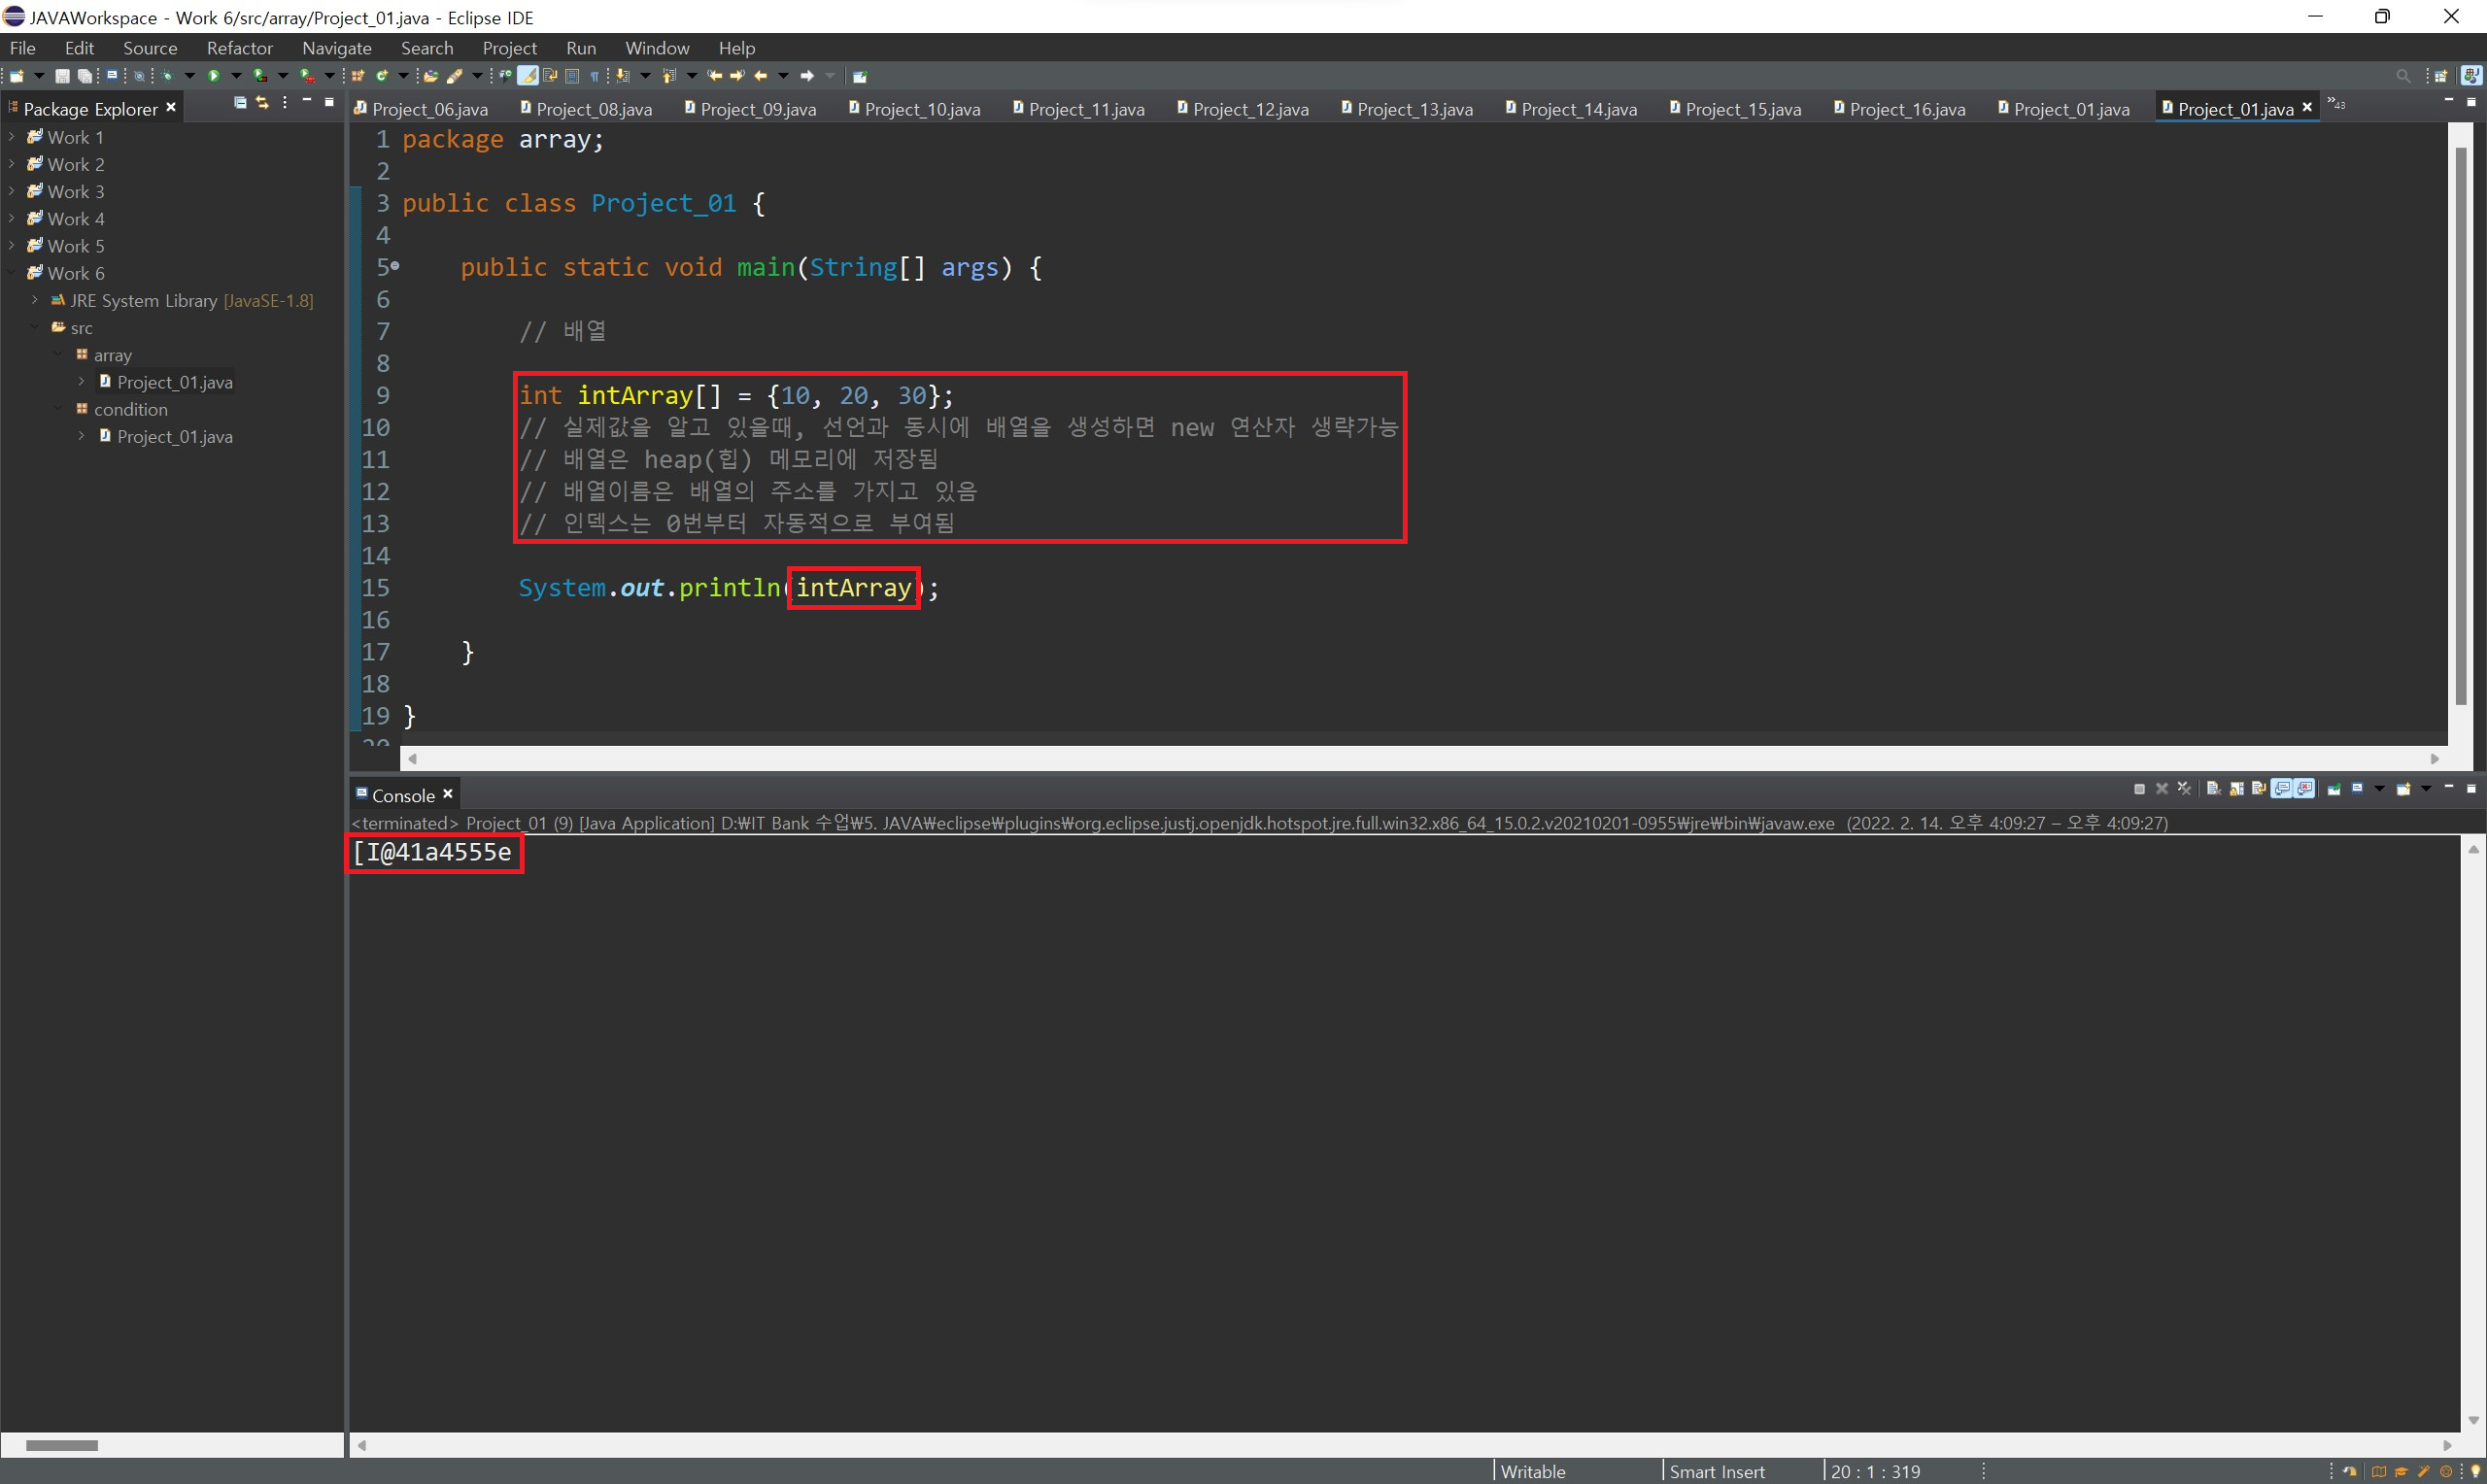The height and width of the screenshot is (1484, 2487).
Task: Open the Work 4 project in explorer
Action: pyautogui.click(x=75, y=219)
